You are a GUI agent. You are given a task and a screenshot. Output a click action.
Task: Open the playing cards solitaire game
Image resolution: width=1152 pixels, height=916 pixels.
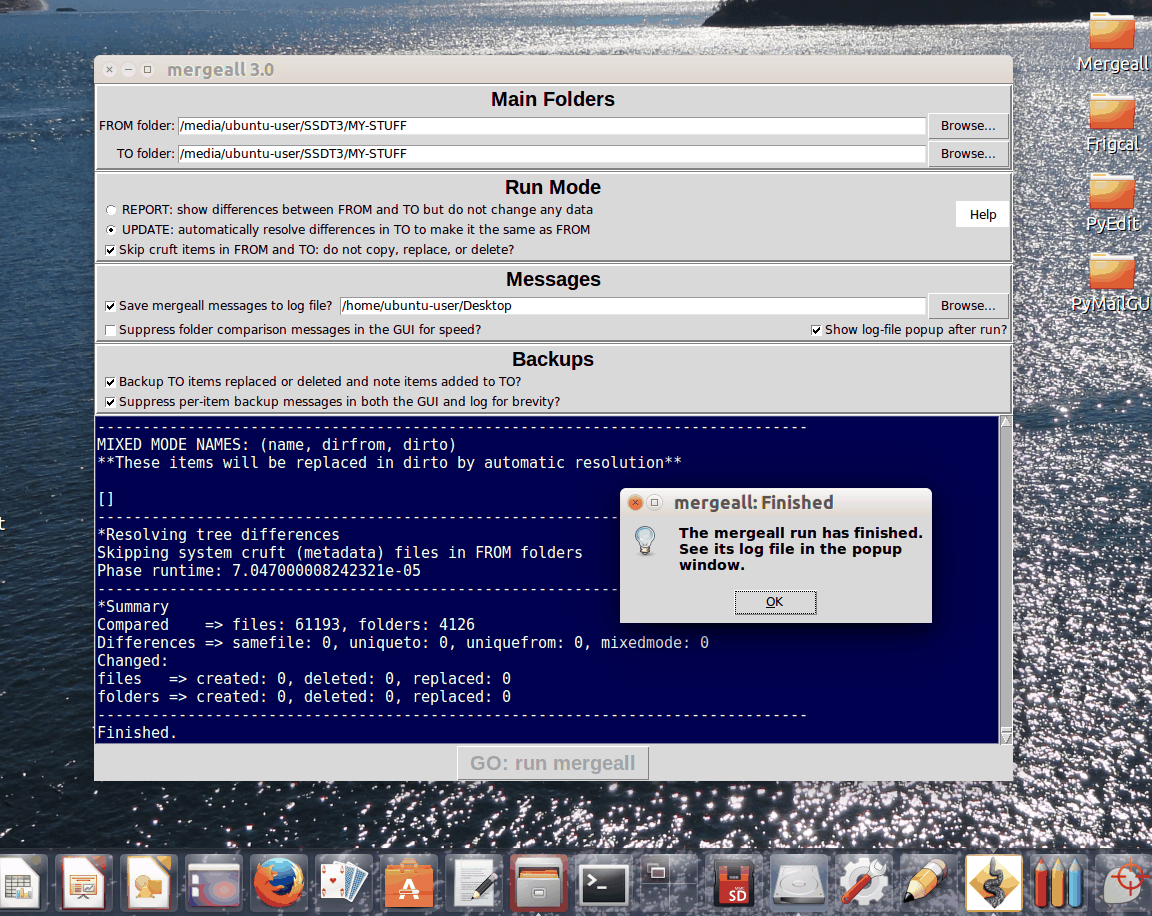coord(343,882)
